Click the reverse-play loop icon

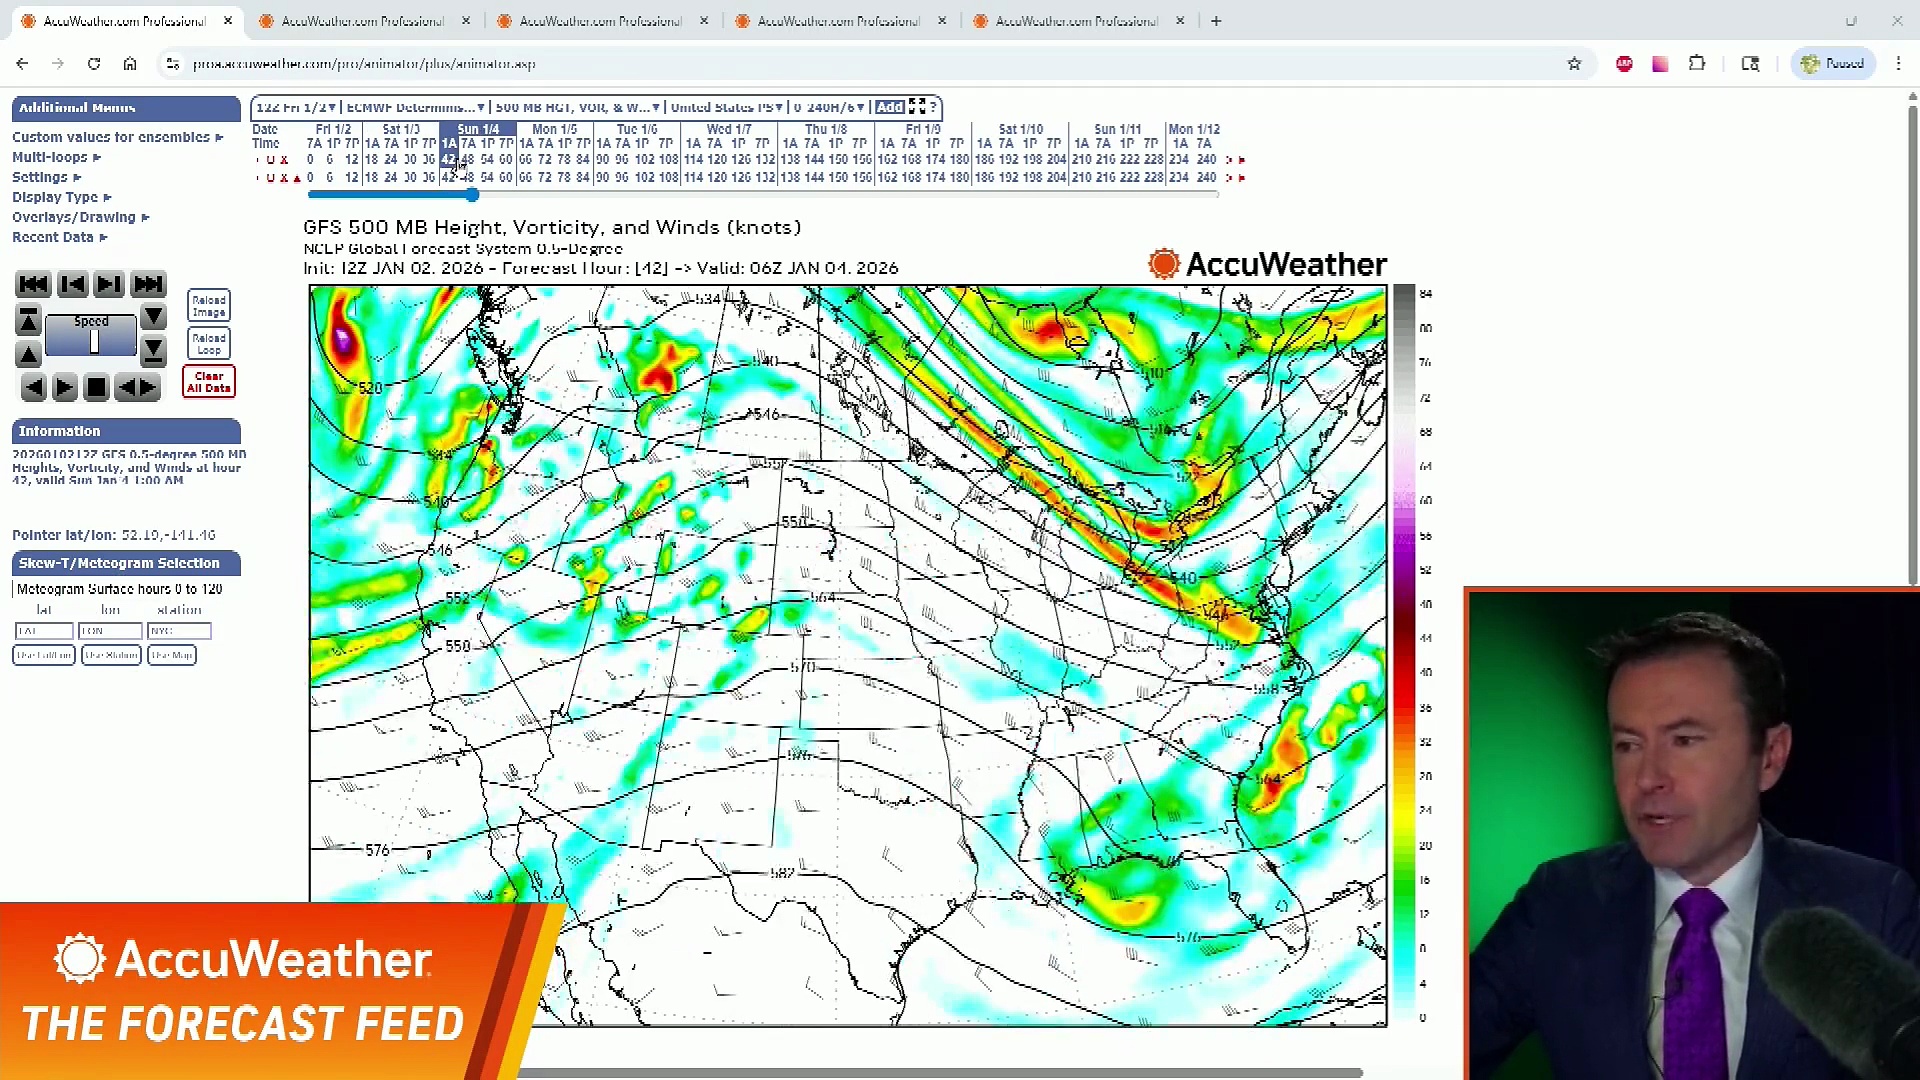pyautogui.click(x=33, y=387)
